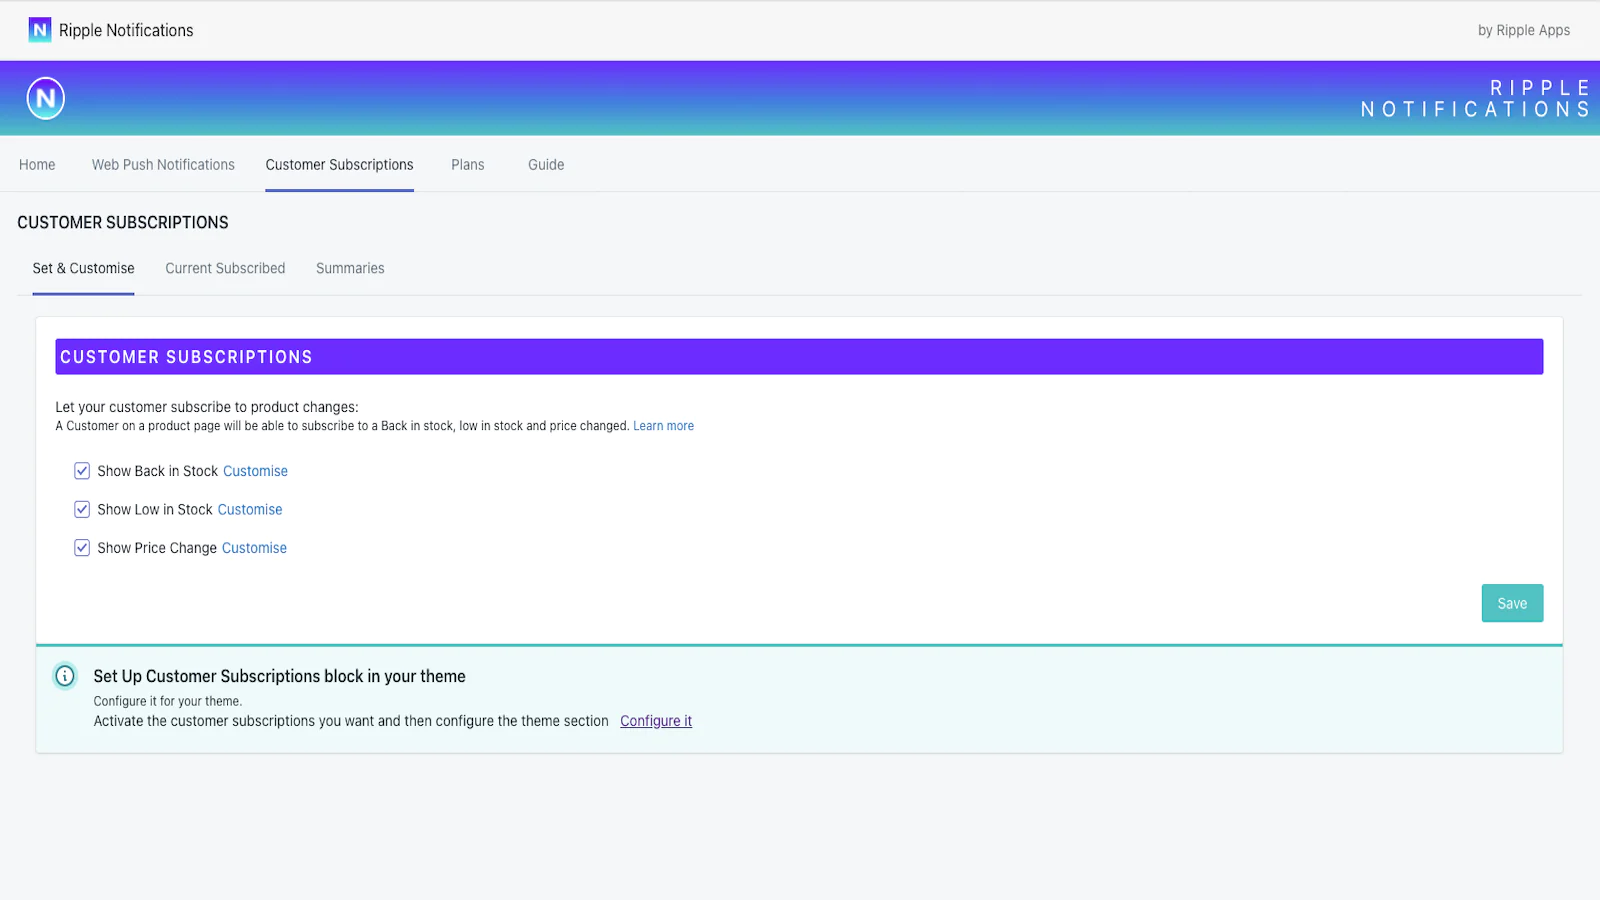Click the circular N icon in the banner
This screenshot has height=900, width=1600.
(45, 98)
